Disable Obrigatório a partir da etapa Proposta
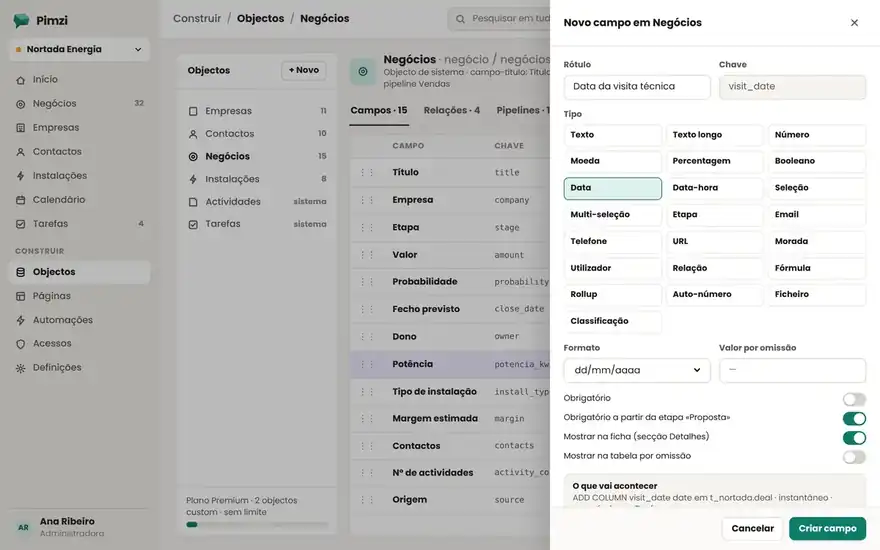 tap(854, 419)
